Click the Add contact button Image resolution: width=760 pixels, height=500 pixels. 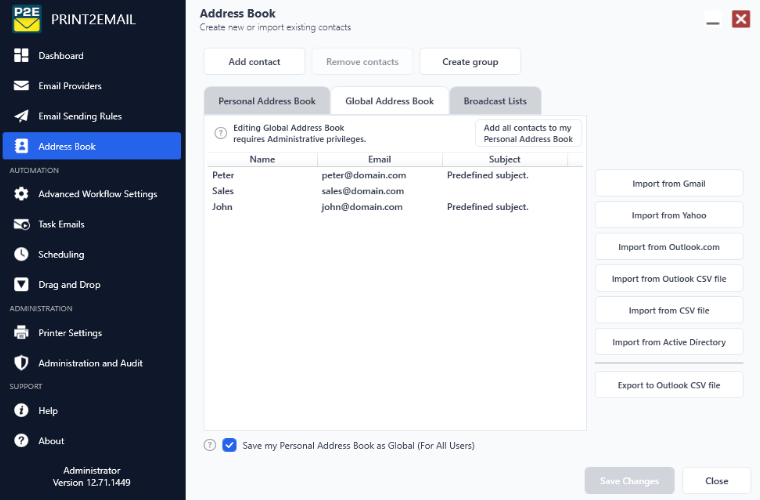(254, 62)
